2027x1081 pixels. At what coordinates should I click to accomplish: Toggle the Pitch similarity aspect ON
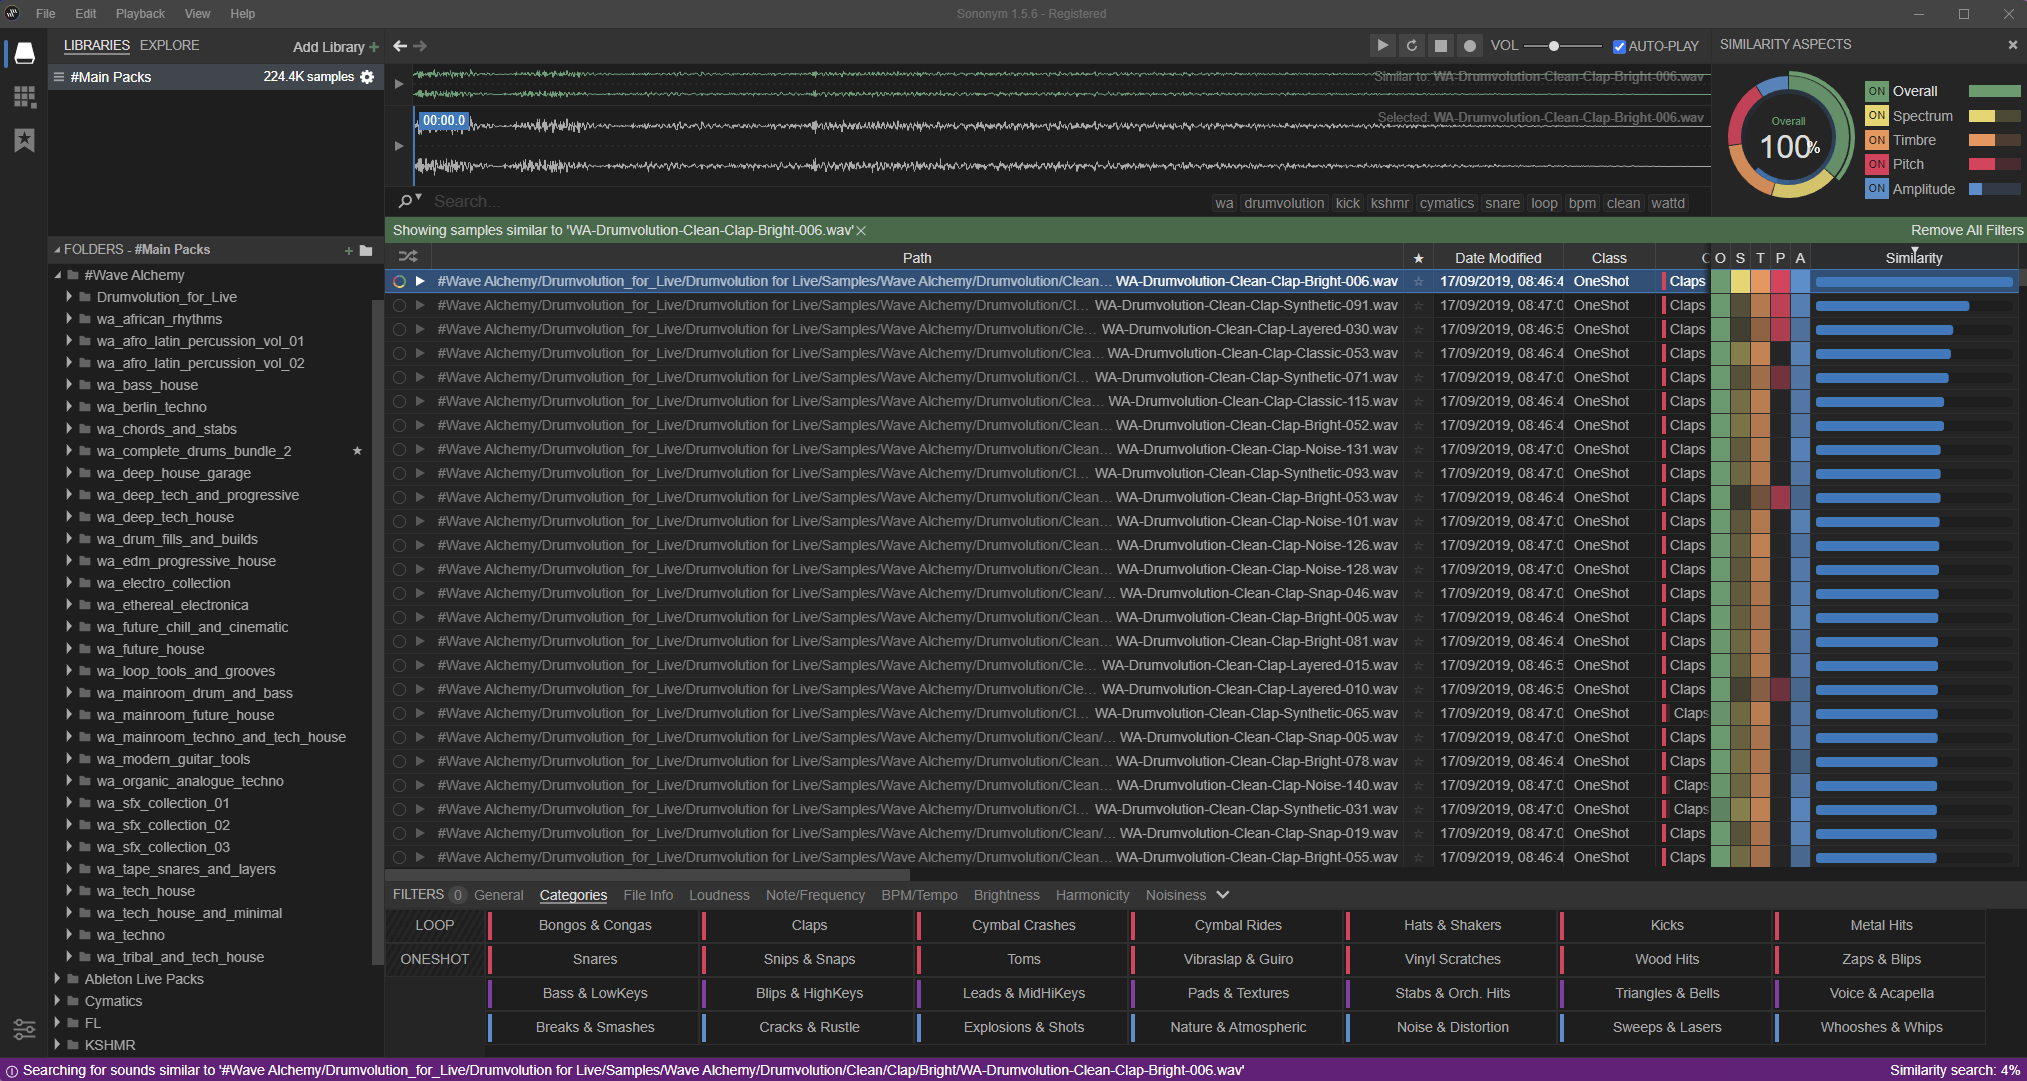pos(1877,164)
